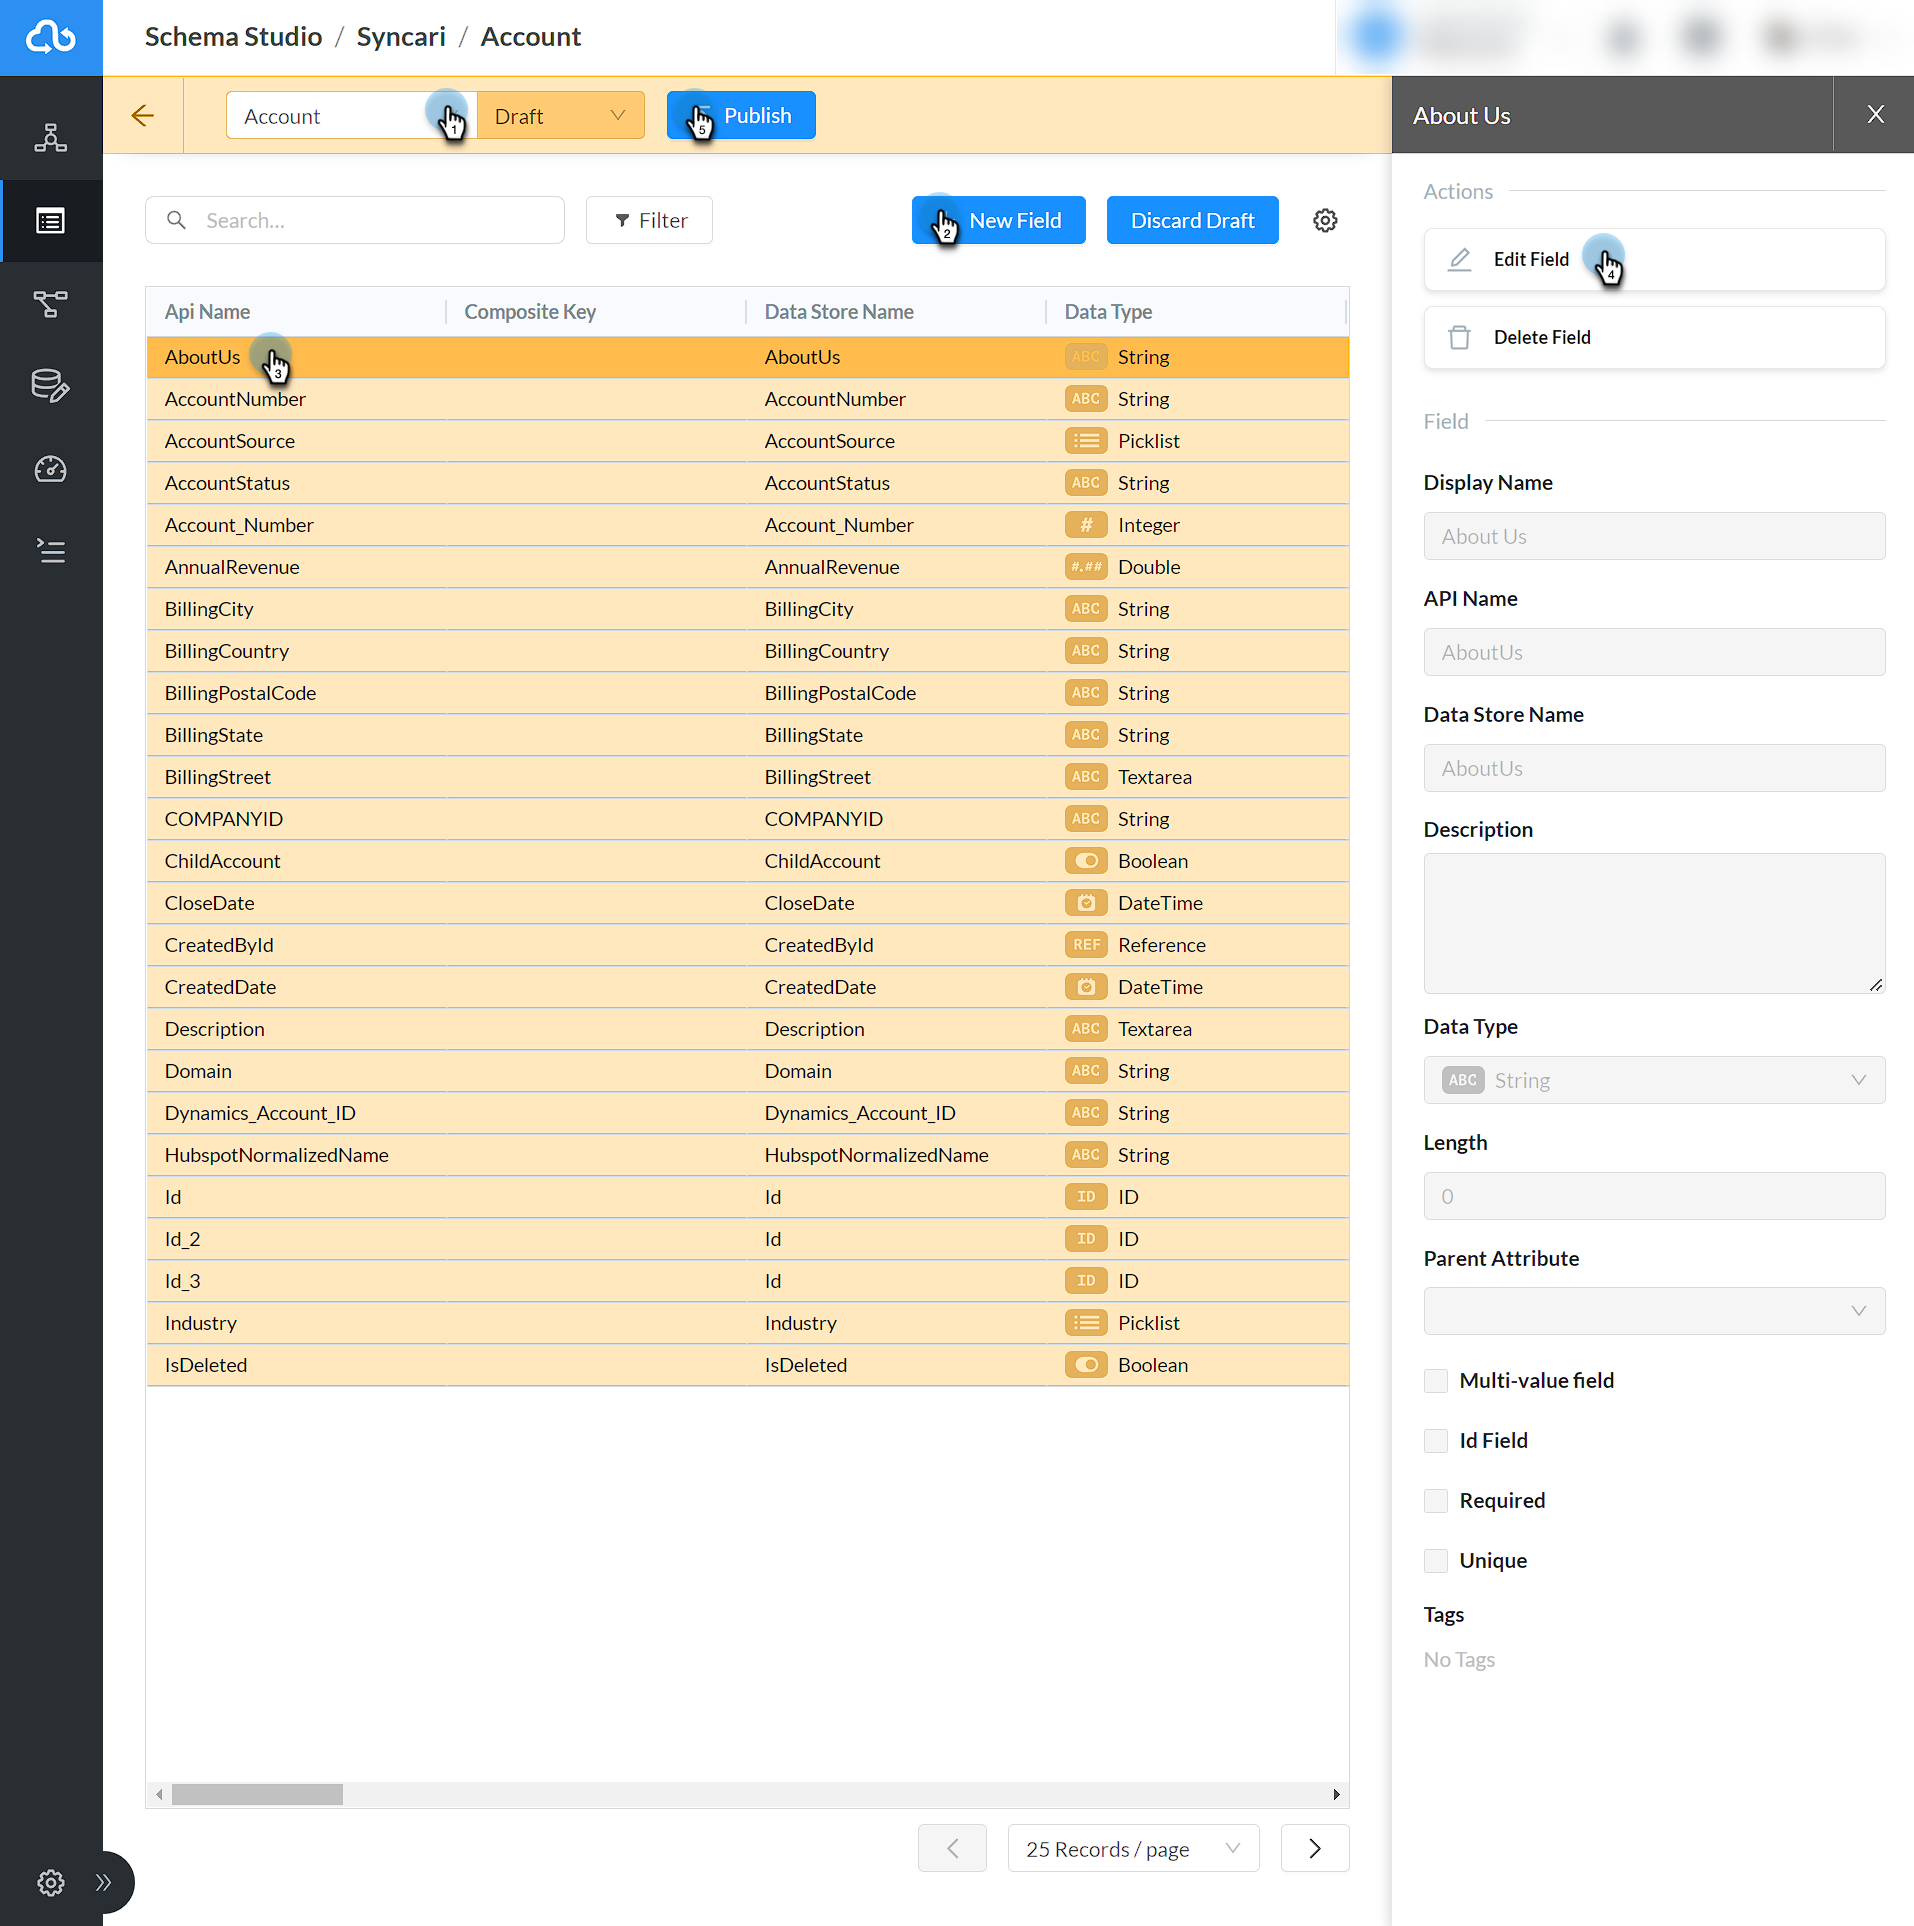Viewport: 1914px width, 1926px height.
Task: Toggle the Id Field checkbox
Action: tap(1436, 1441)
